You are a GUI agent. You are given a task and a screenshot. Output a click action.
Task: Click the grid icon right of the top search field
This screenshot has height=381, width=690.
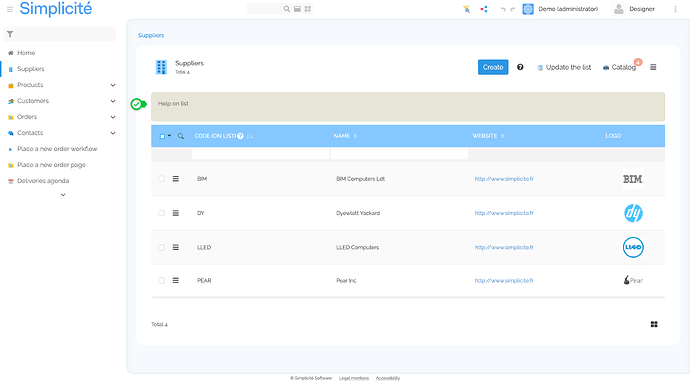pos(308,9)
